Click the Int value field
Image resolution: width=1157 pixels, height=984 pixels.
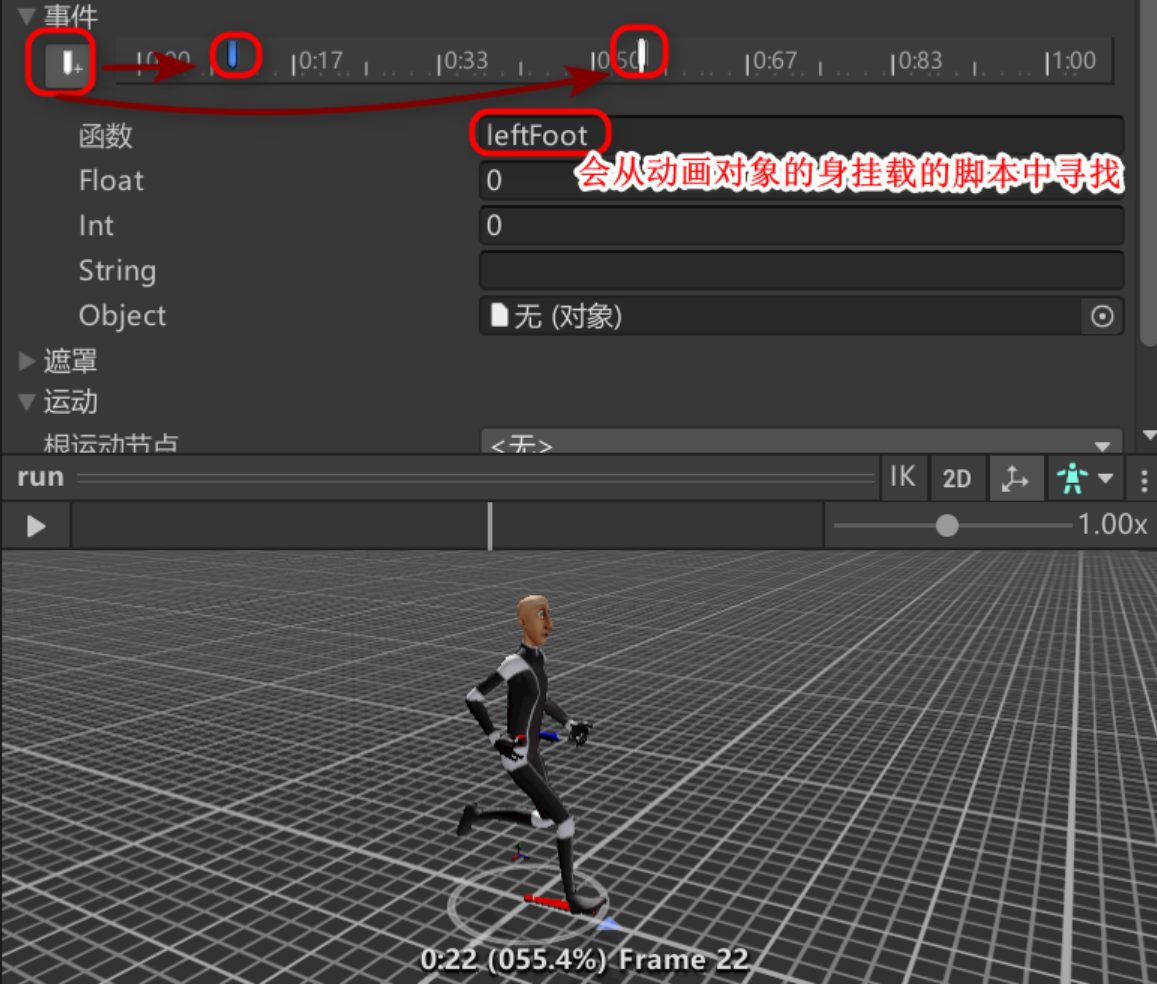click(801, 226)
